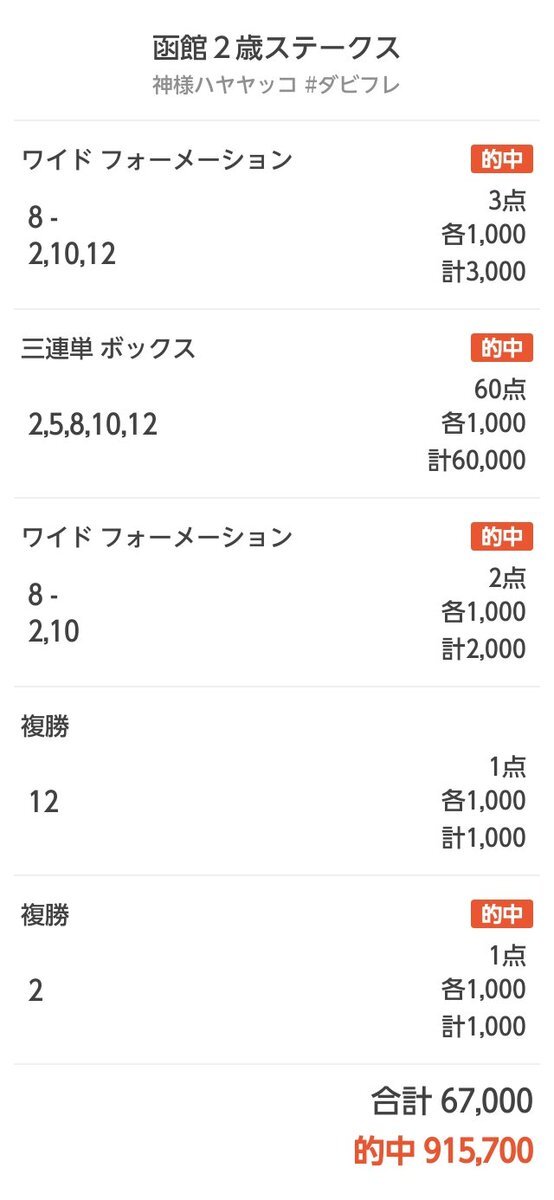Tap the 神様ハヤヤッコ name in subtitle

pyautogui.click(x=225, y=85)
